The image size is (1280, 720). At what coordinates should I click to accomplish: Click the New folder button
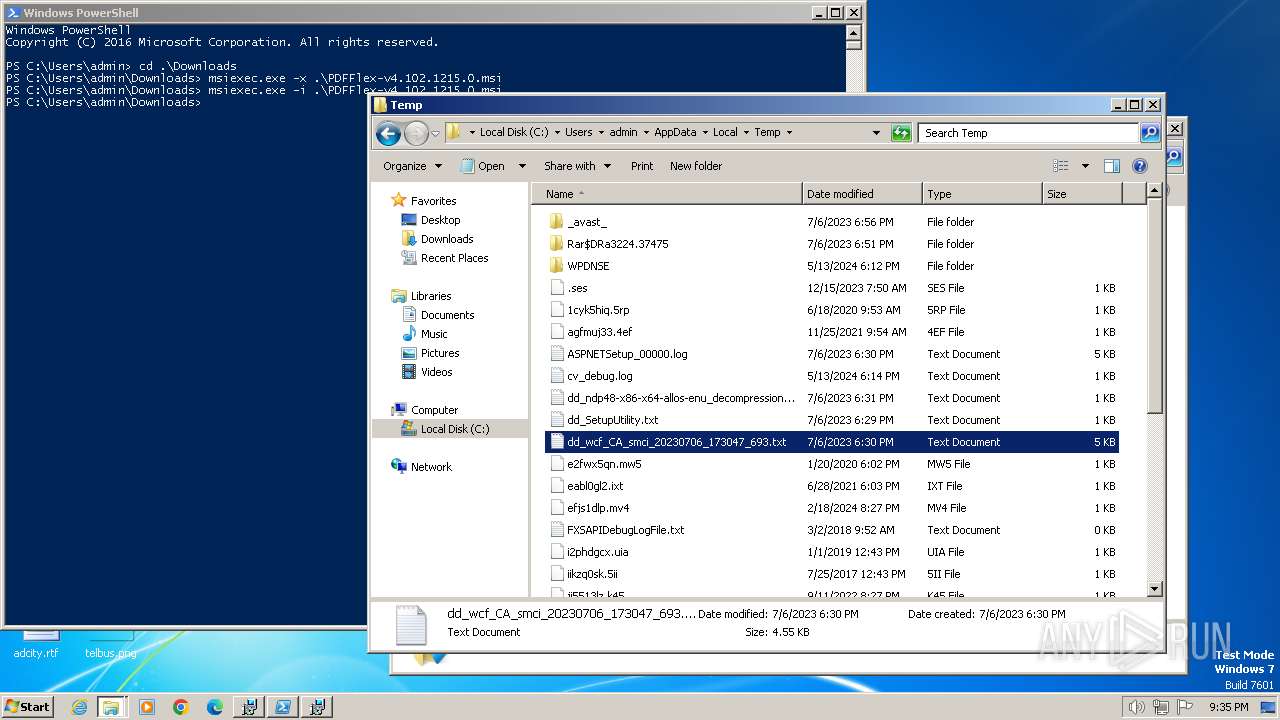point(696,166)
